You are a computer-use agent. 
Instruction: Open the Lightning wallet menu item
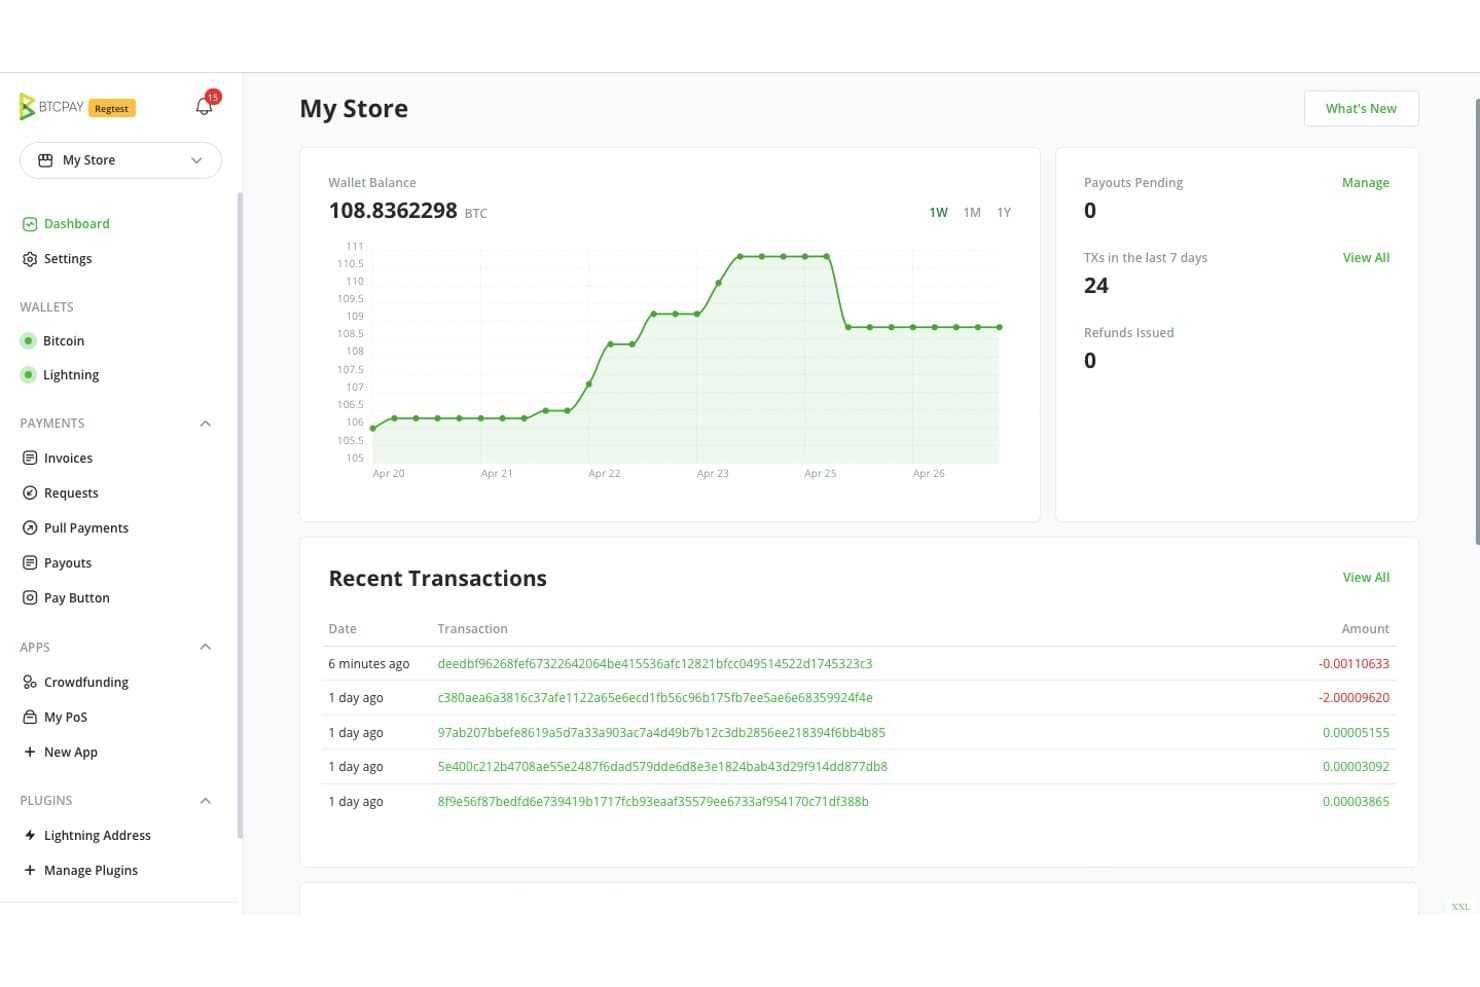point(71,375)
